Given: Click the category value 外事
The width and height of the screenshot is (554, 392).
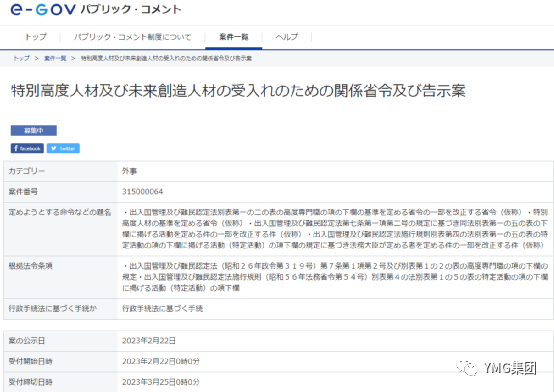Looking at the screenshot, I should pyautogui.click(x=129, y=171).
